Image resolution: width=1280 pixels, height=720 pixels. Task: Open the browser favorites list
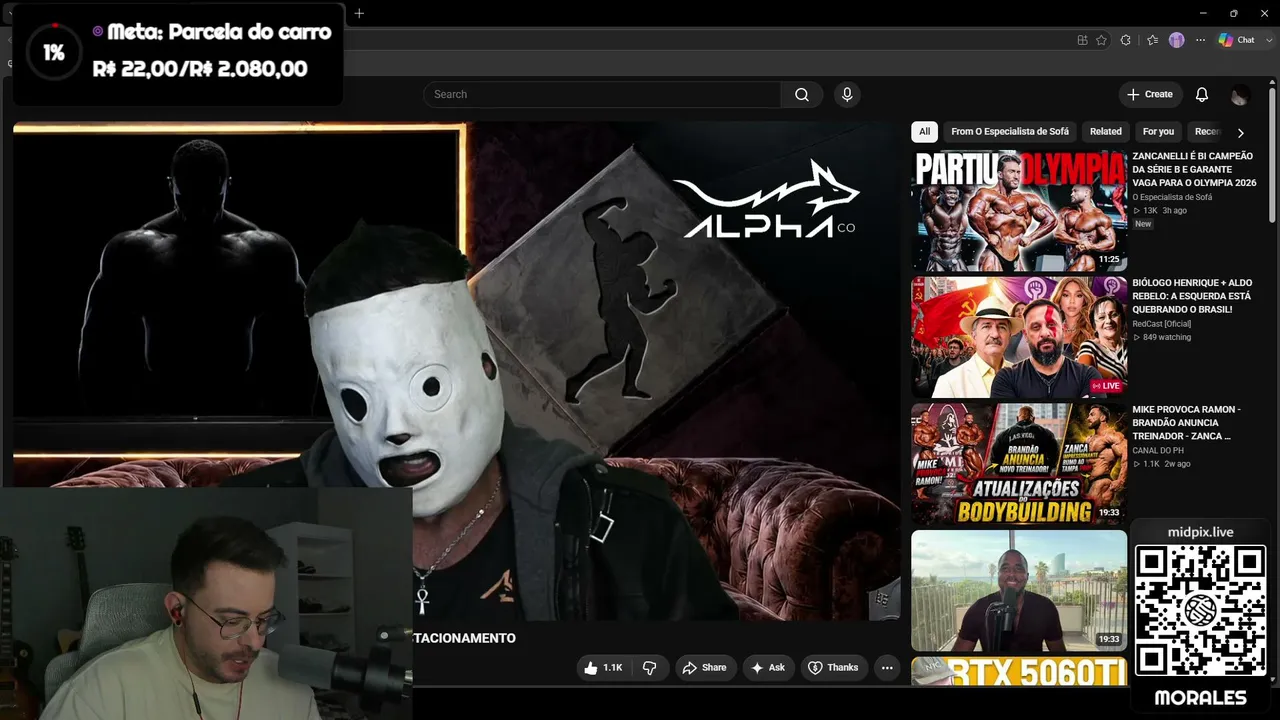[x=1152, y=40]
